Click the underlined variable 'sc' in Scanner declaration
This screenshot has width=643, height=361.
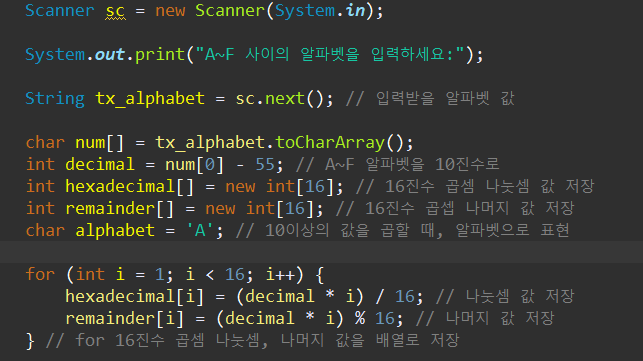[x=116, y=11]
